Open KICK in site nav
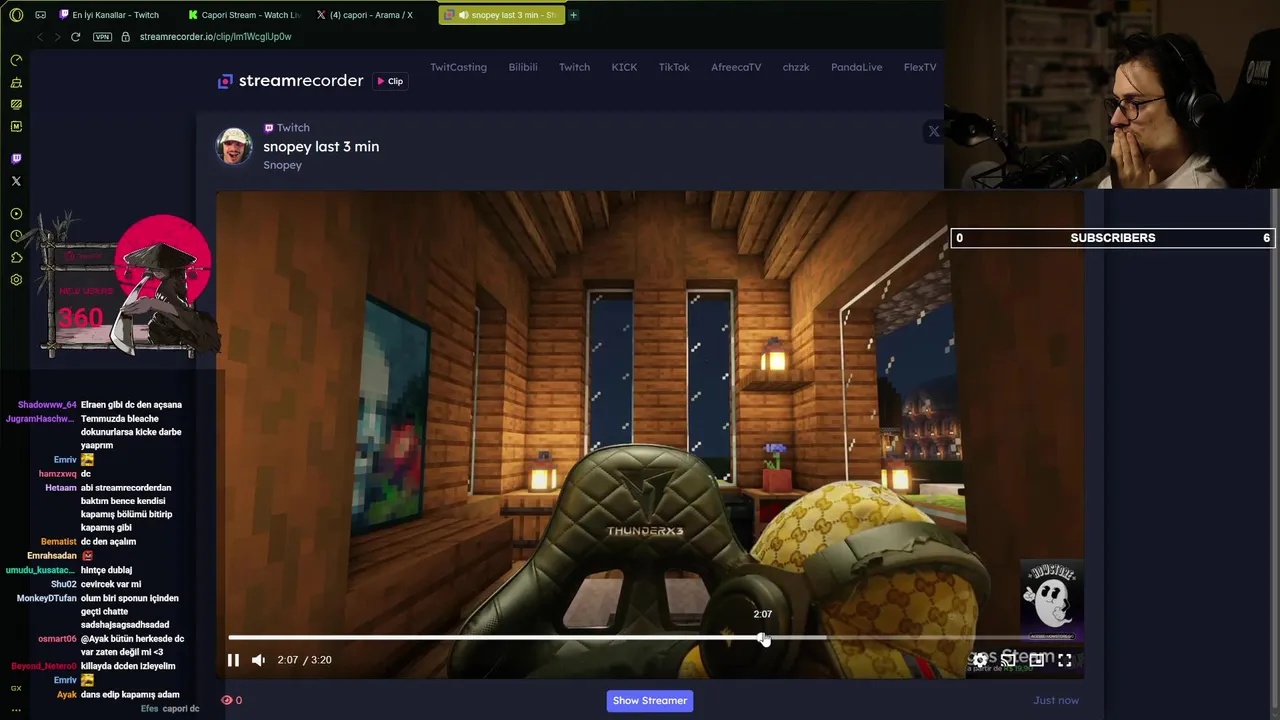1280x720 pixels. click(624, 67)
